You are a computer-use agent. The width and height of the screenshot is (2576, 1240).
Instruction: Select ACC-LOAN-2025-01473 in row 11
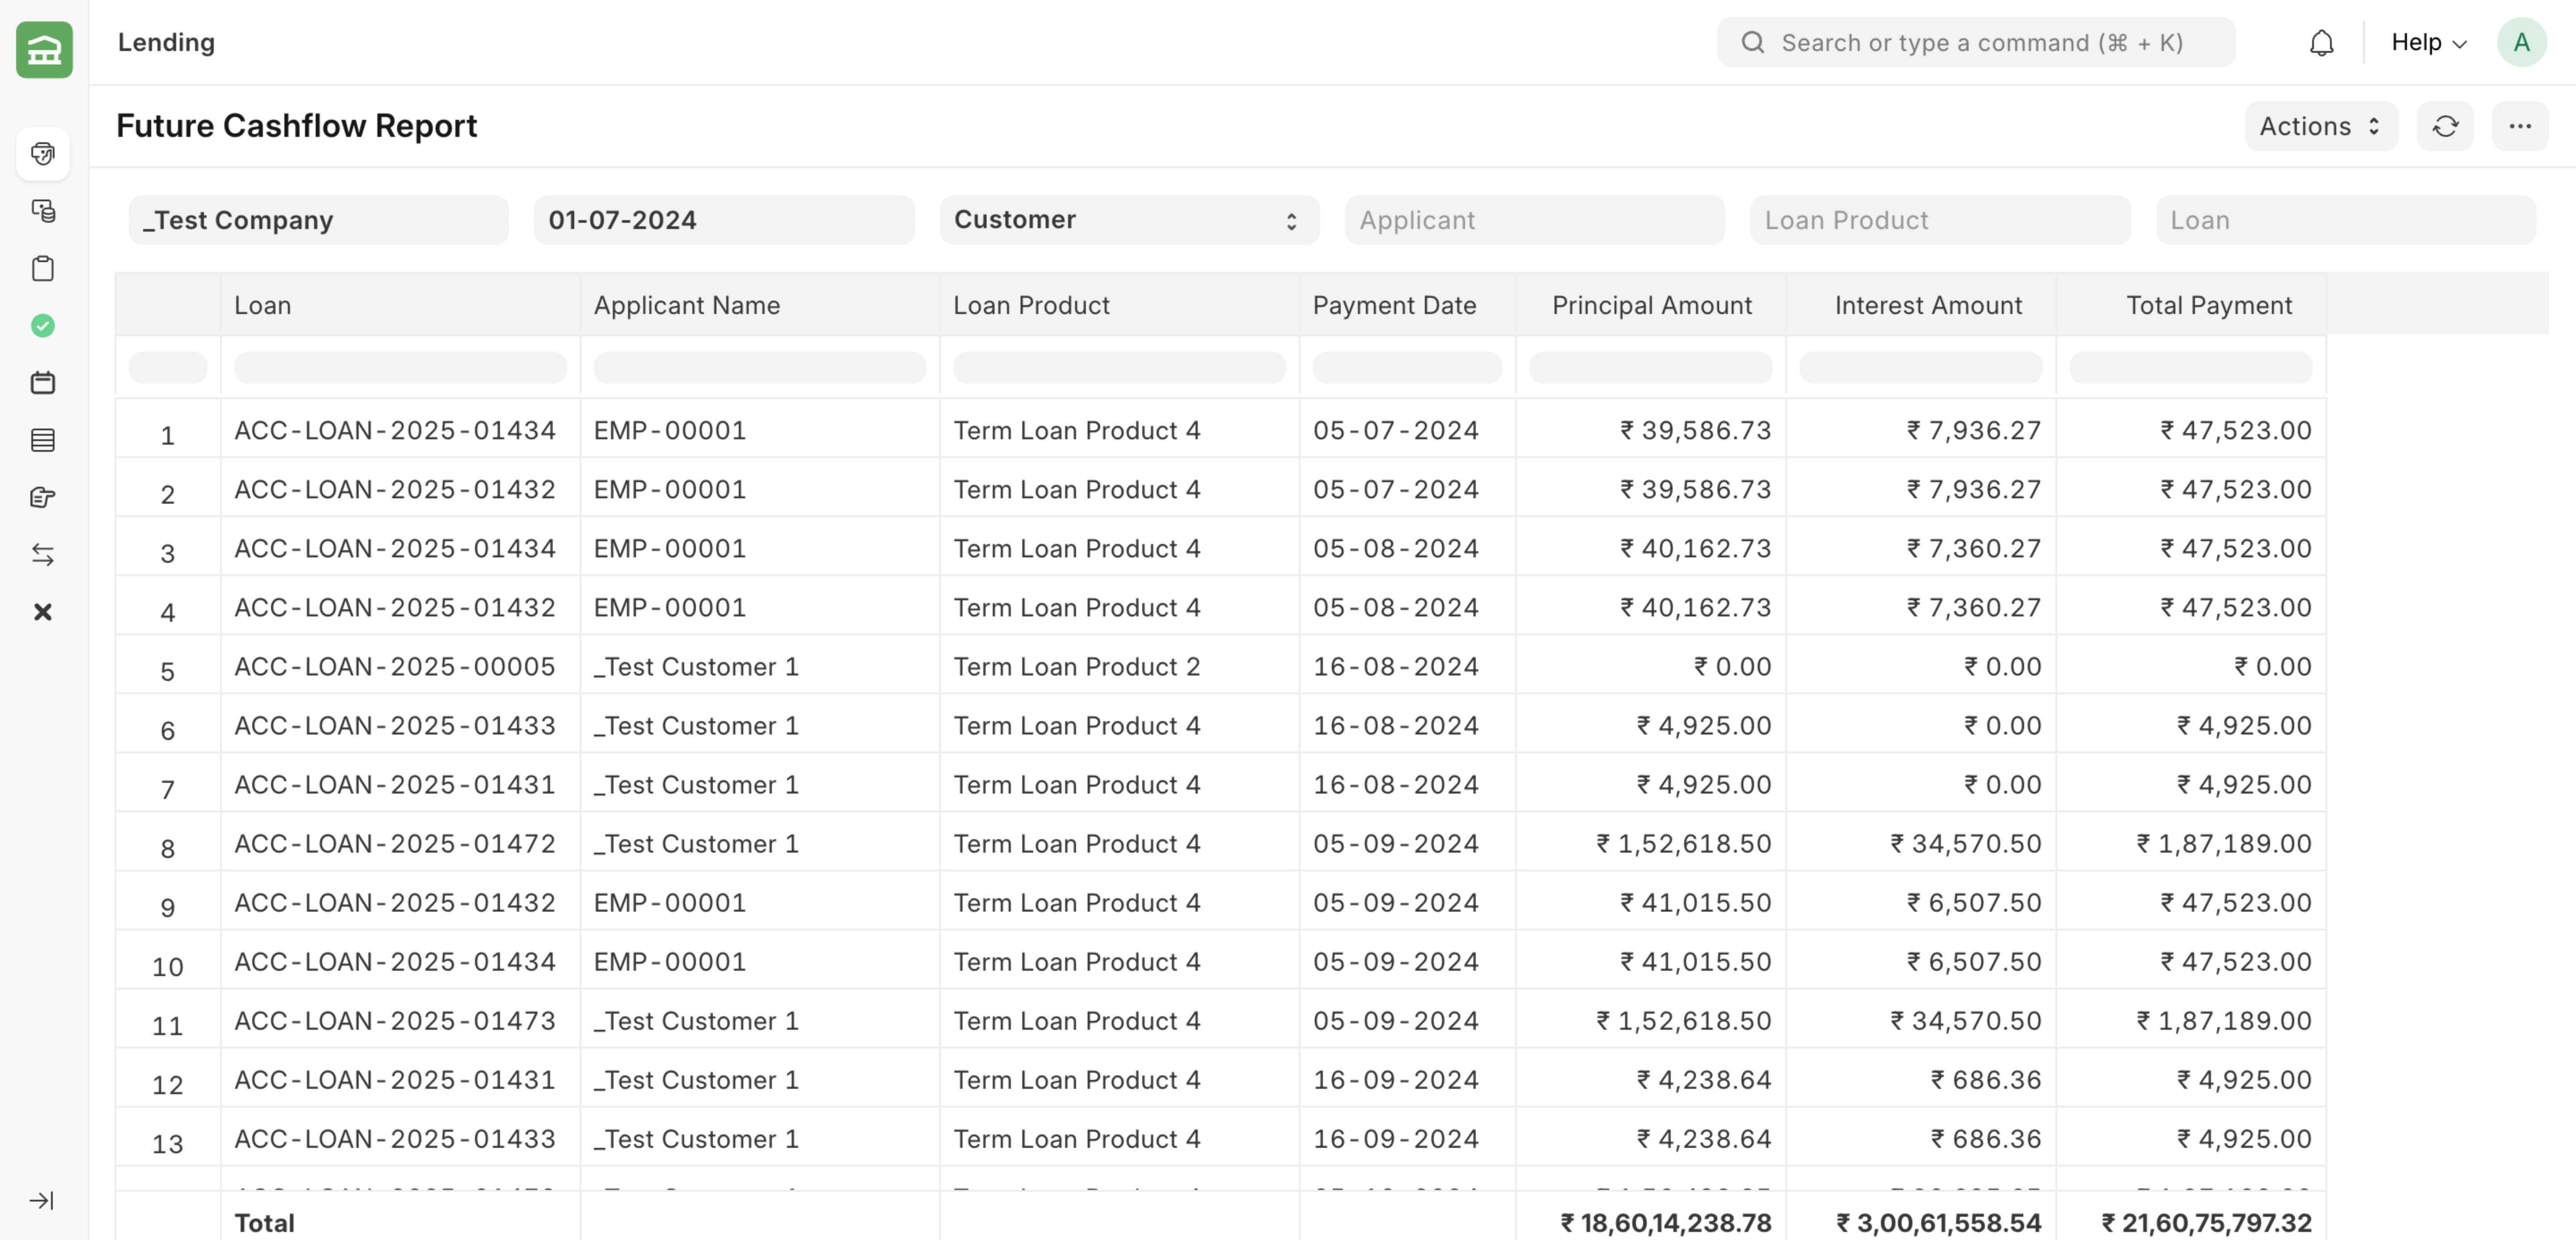point(395,1020)
